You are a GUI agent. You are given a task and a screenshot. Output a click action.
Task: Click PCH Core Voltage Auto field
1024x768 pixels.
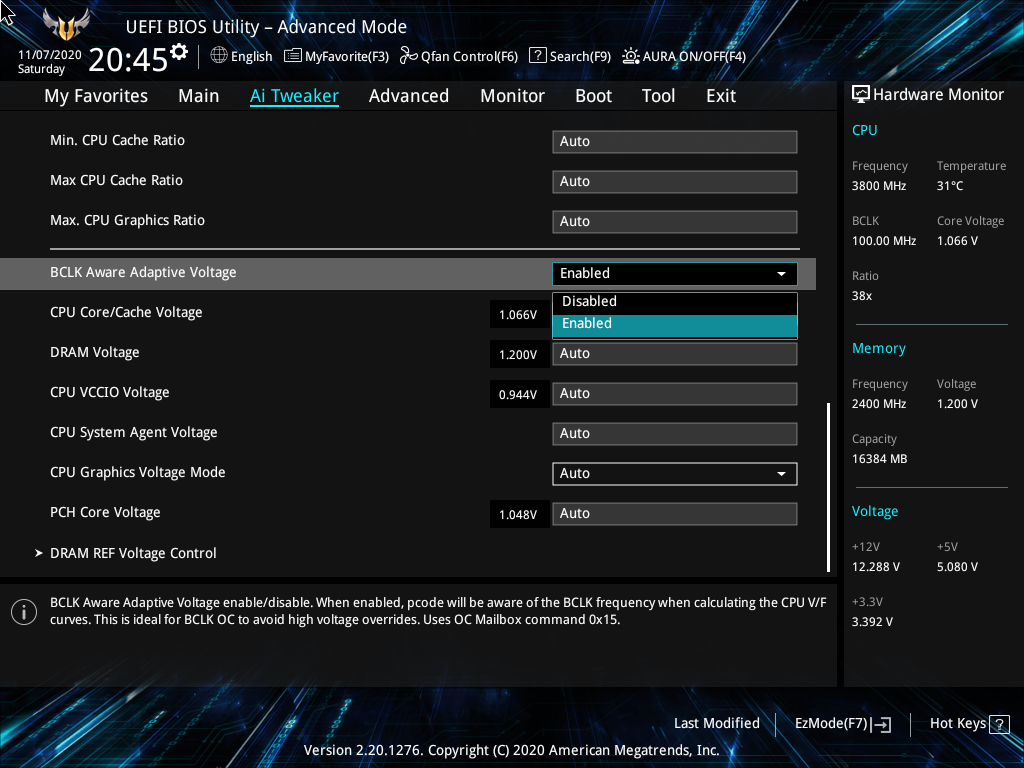[675, 513]
